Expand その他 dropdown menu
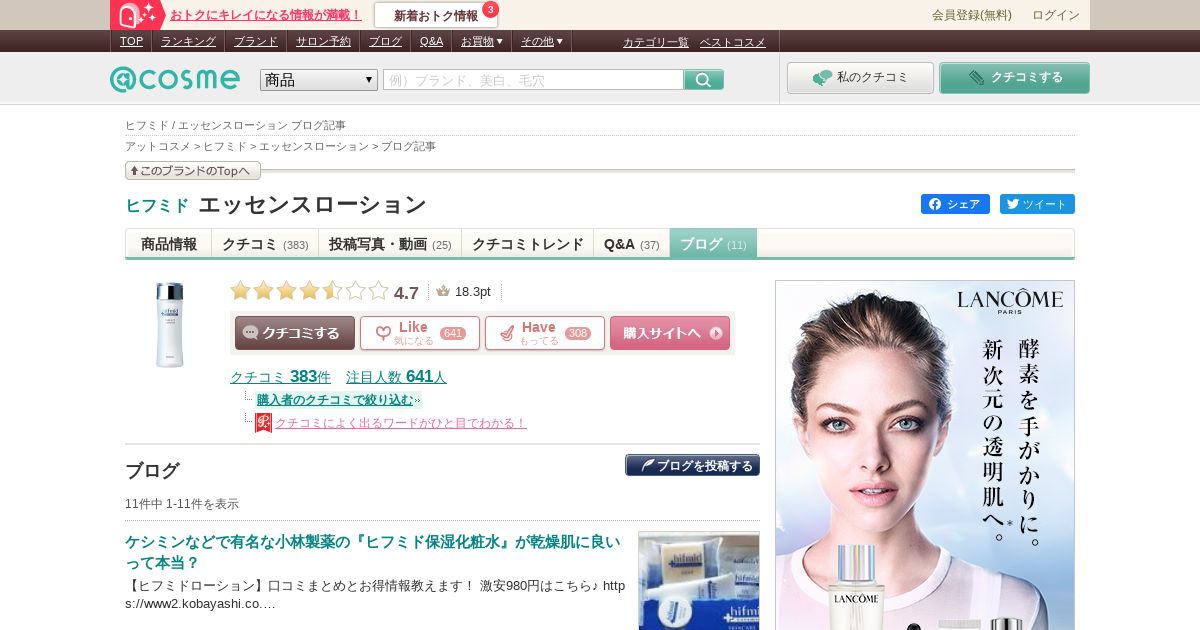Viewport: 1200px width, 630px height. [542, 41]
